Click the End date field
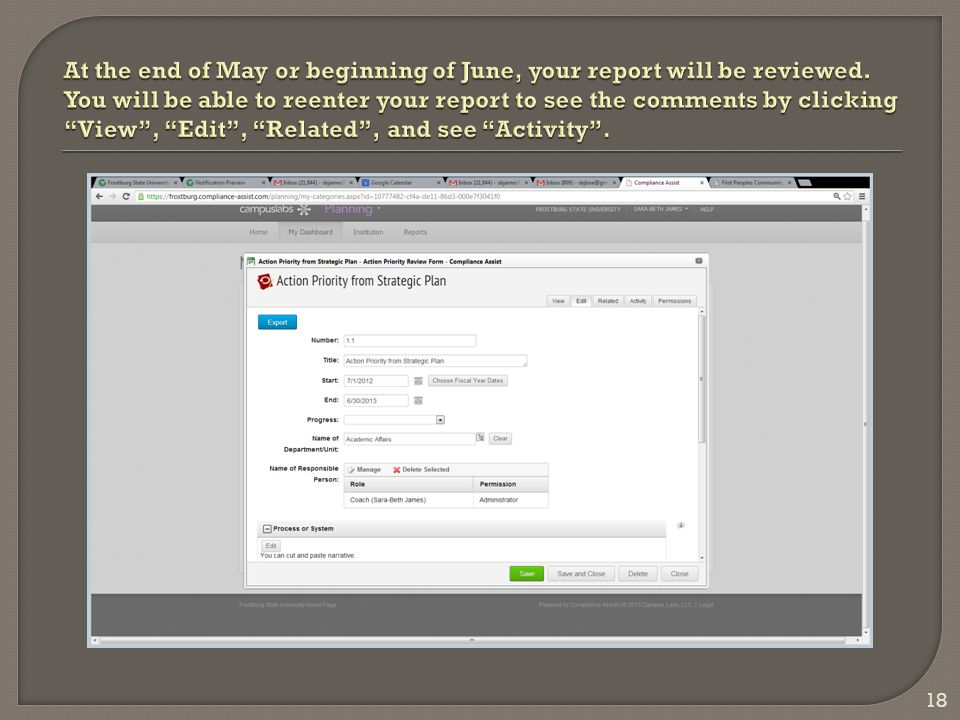The width and height of the screenshot is (960, 720). (x=376, y=401)
